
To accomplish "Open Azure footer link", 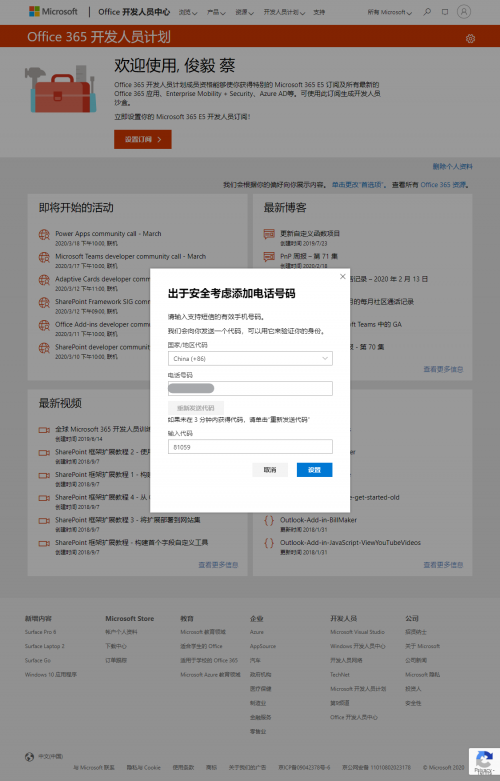I will (256, 632).
